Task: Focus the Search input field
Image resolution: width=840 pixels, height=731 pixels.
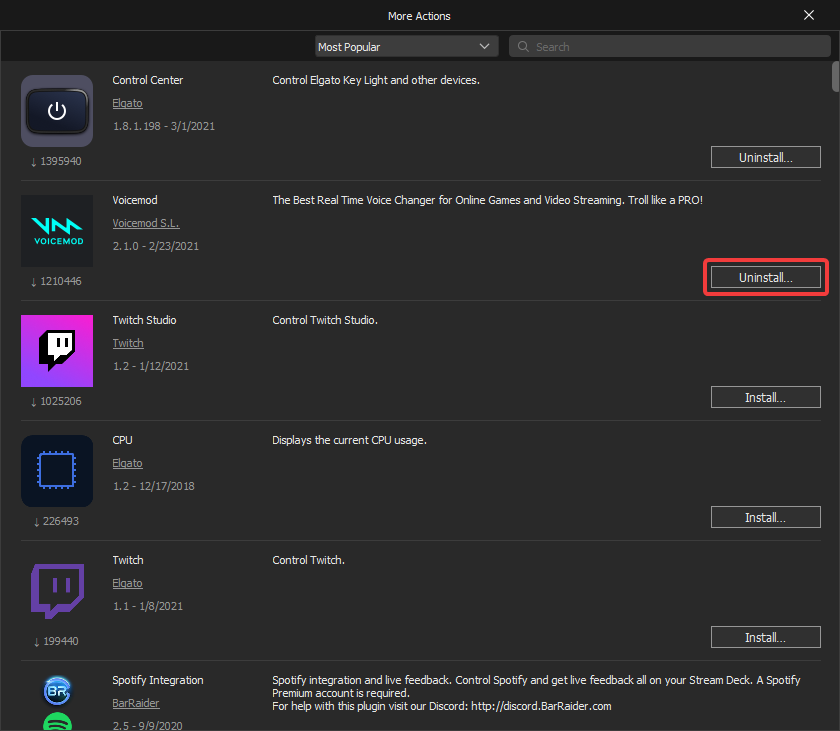Action: (670, 47)
